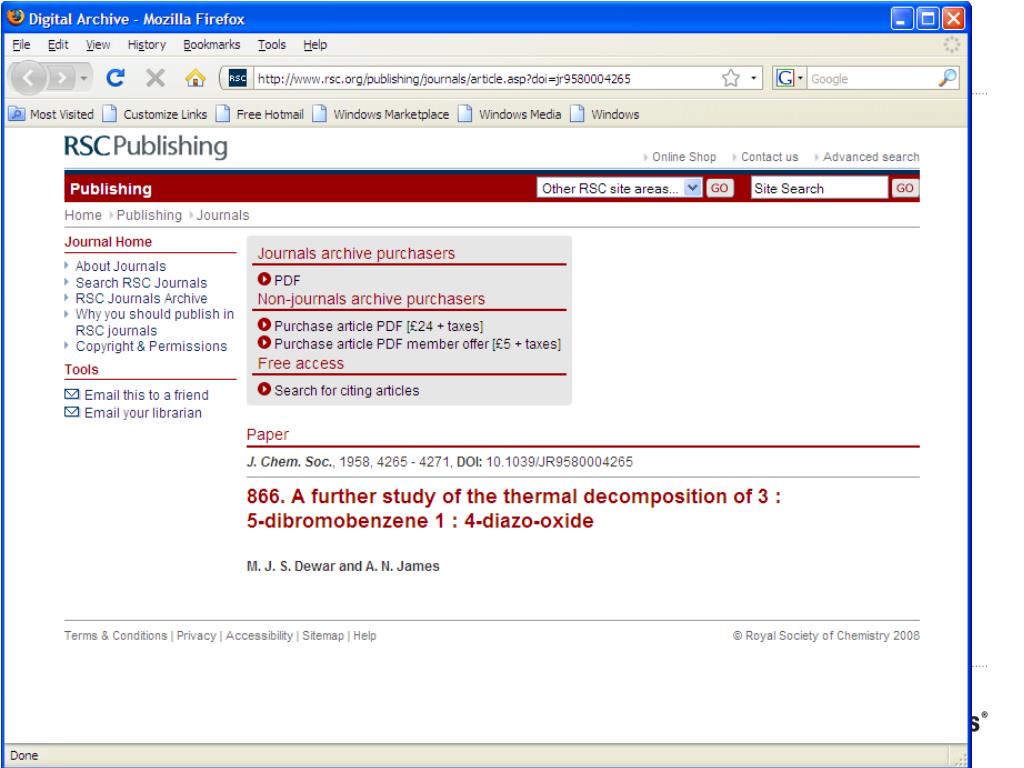The image size is (1024, 768).
Task: Click the RSC site favicon in address bar
Action: (237, 78)
